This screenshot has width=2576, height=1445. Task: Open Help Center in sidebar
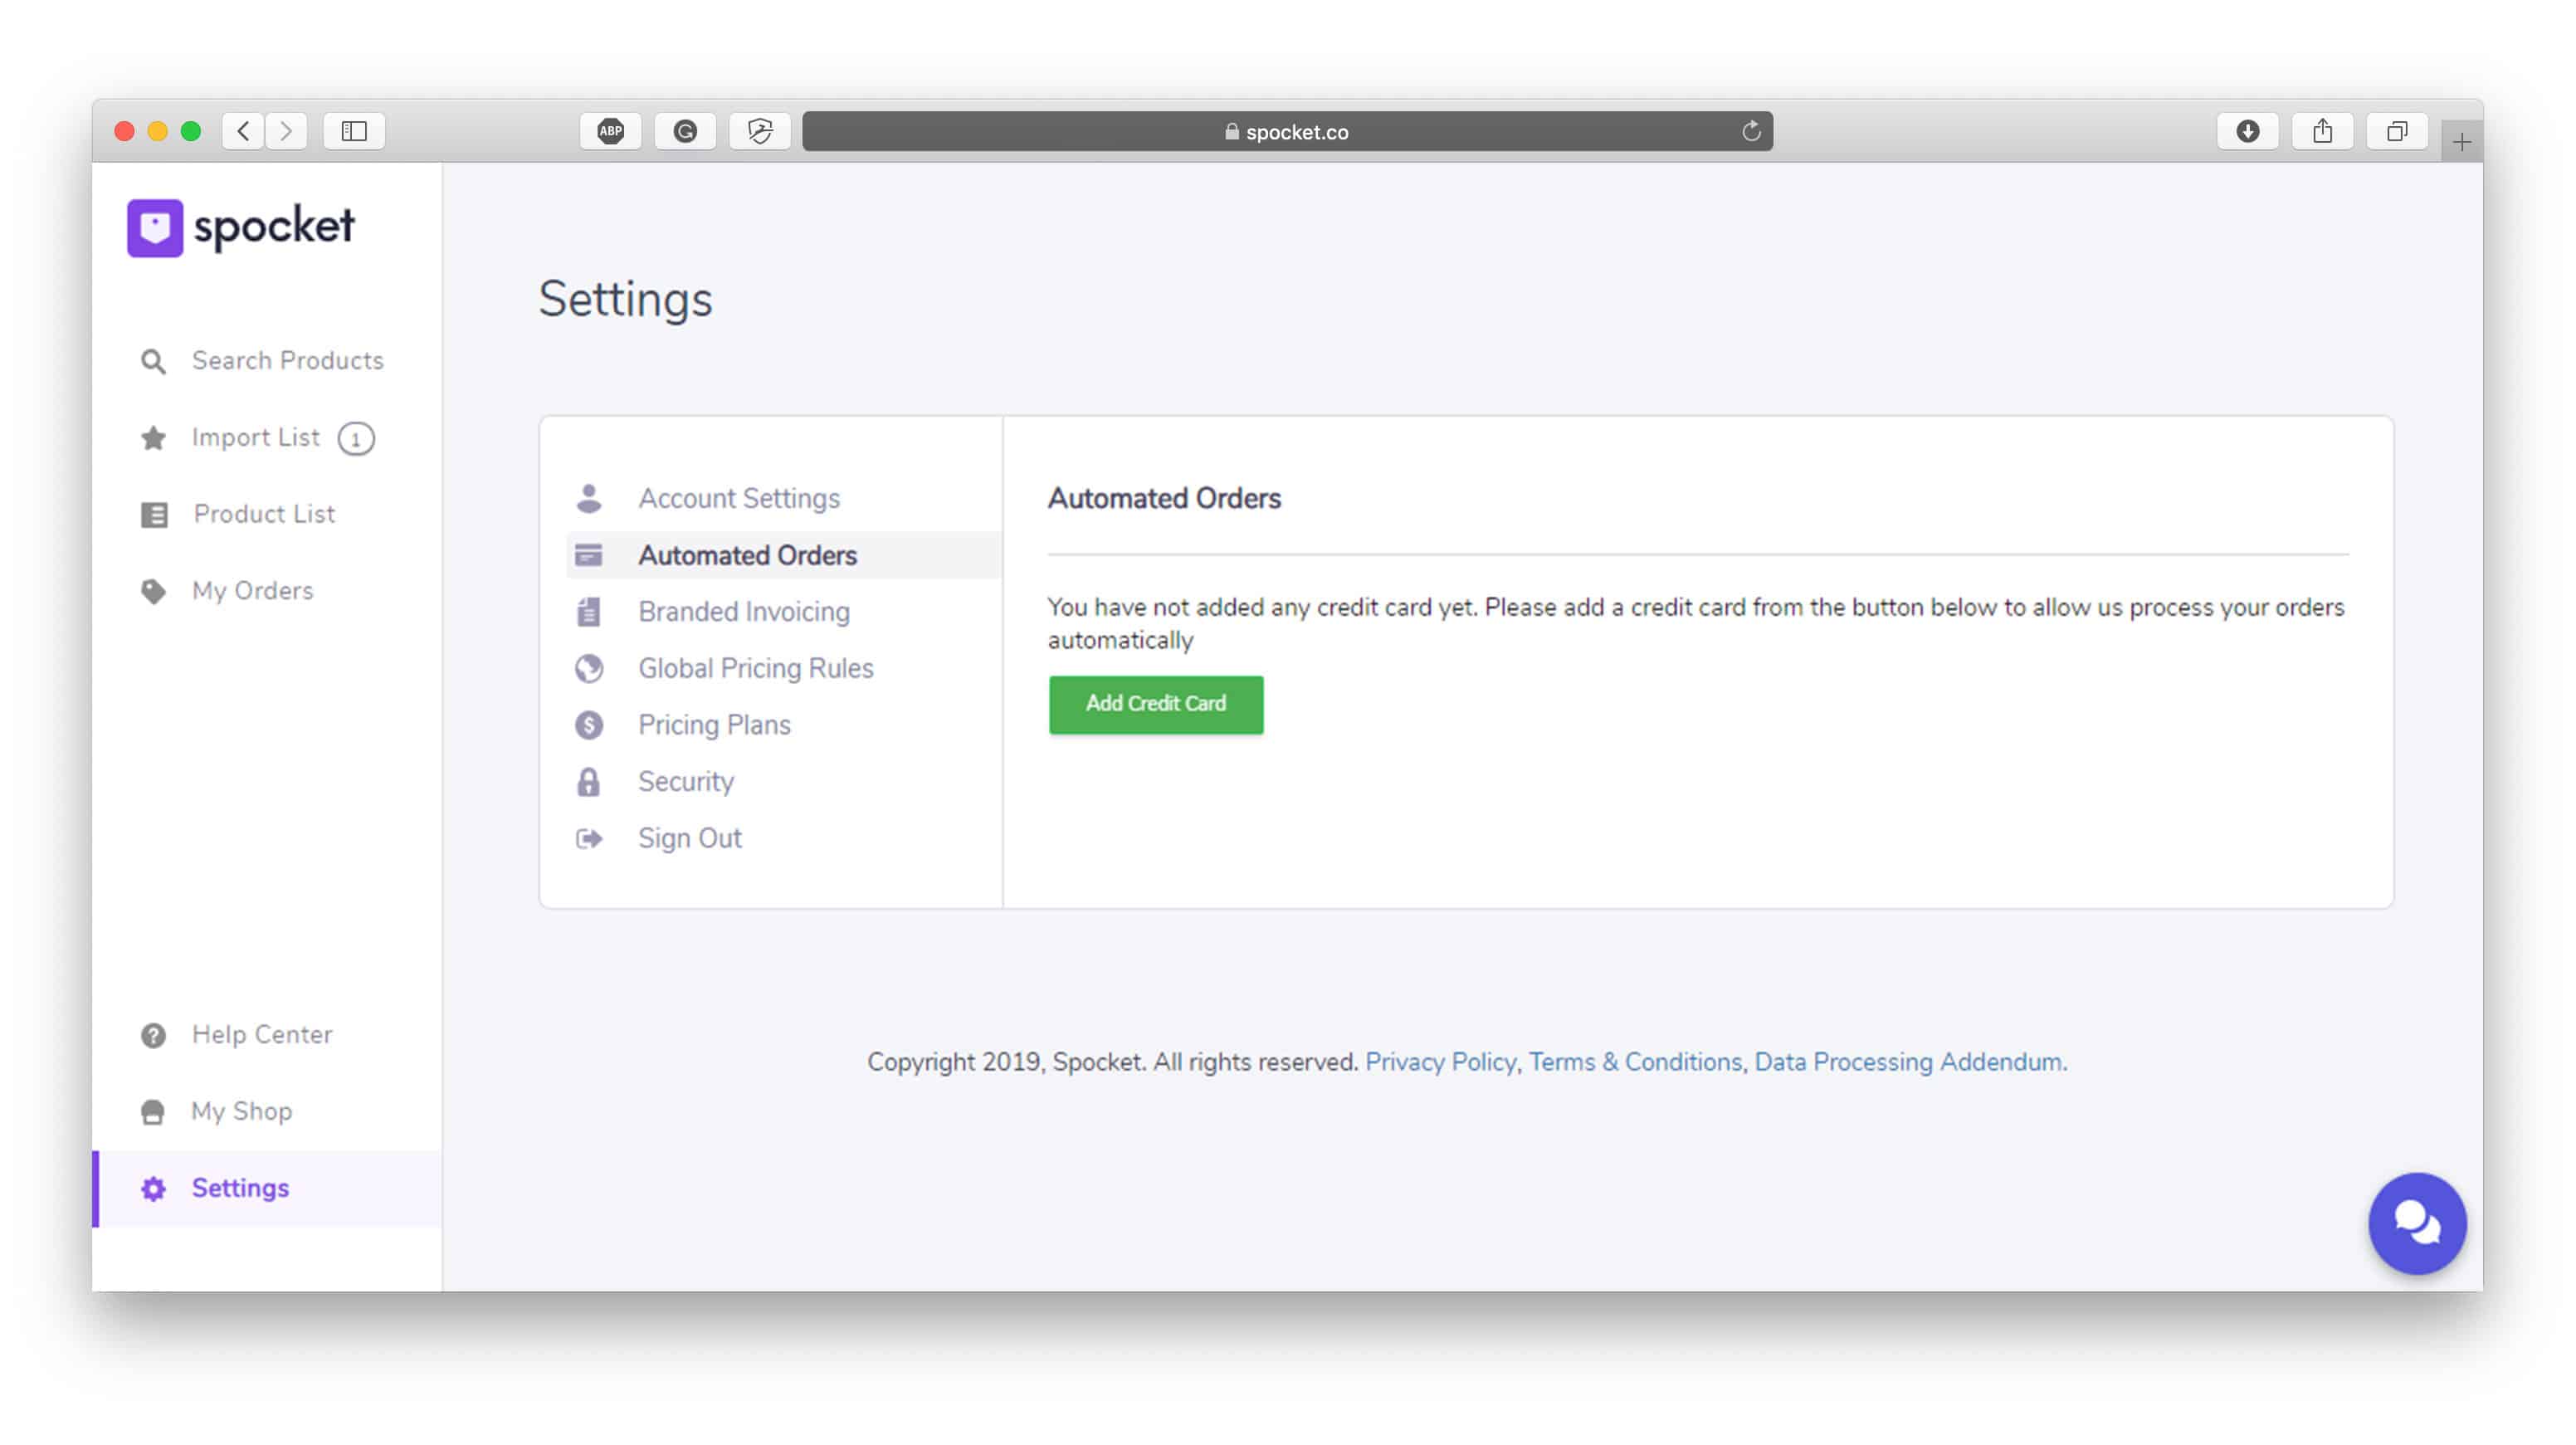pos(267,1035)
